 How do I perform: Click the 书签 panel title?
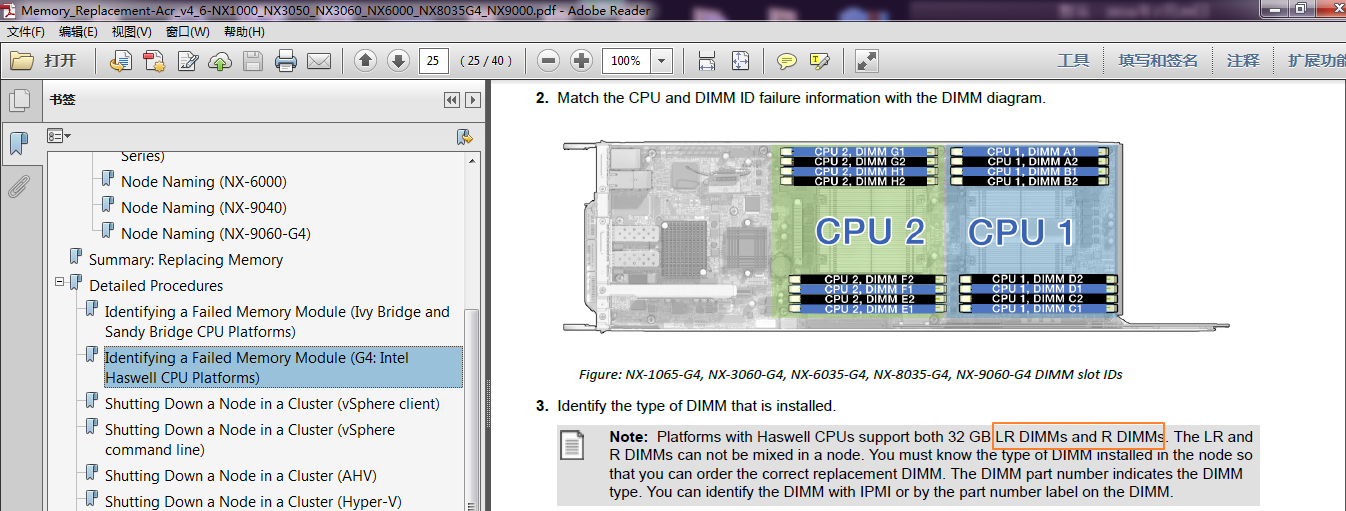point(62,100)
